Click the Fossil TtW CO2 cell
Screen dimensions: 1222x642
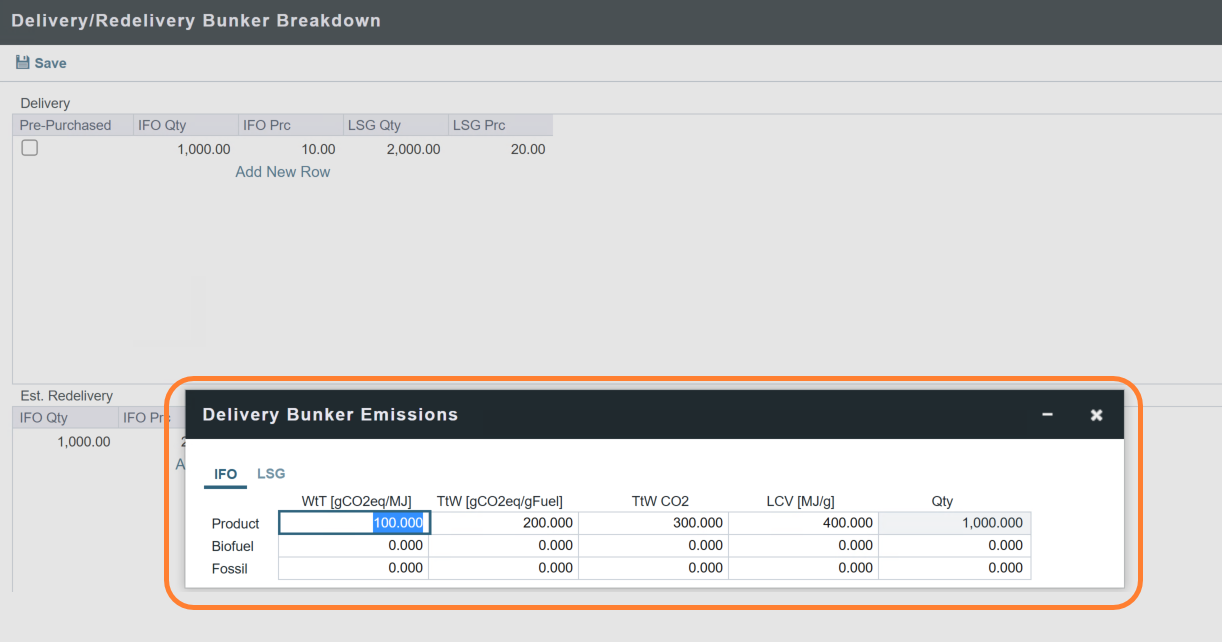(x=653, y=568)
